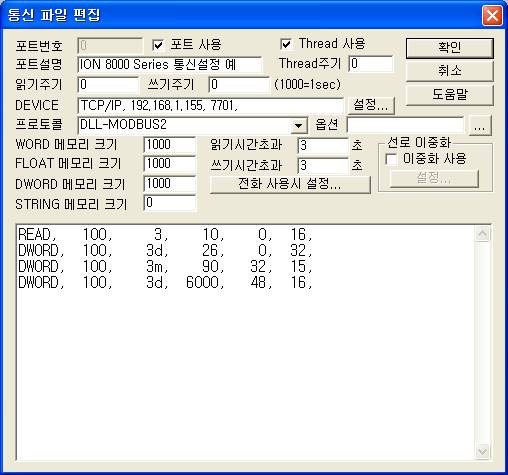Toggle the Thread 사용 checkbox
508x475 pixels.
click(286, 44)
